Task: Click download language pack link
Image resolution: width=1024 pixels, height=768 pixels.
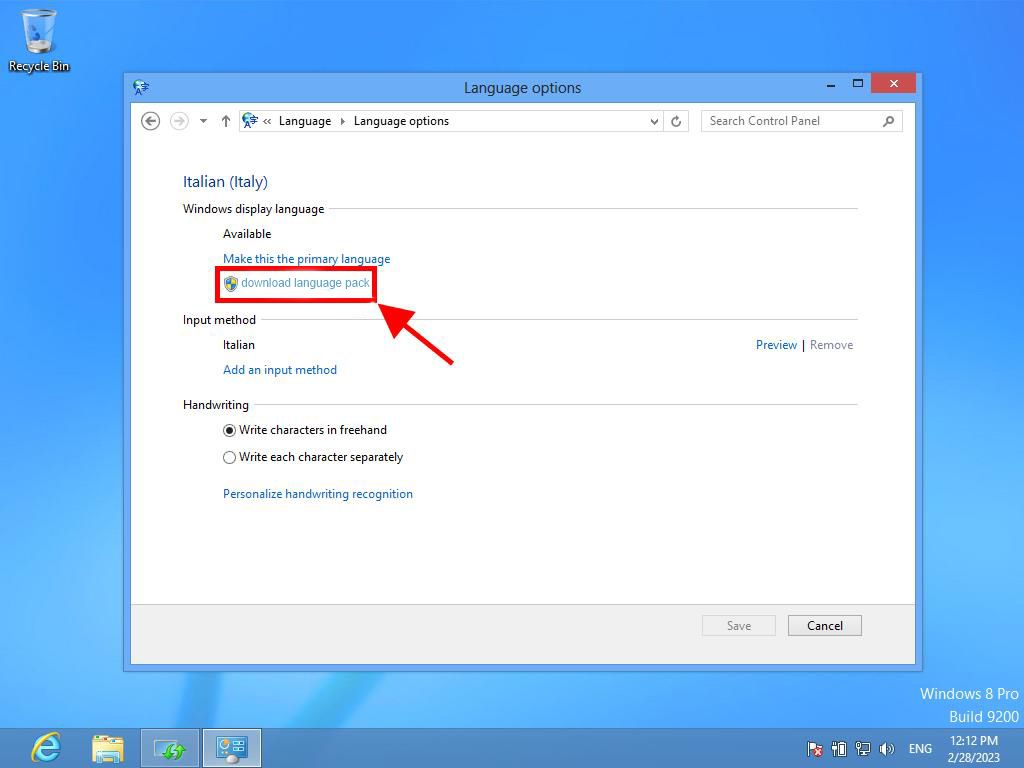Action: [x=305, y=283]
